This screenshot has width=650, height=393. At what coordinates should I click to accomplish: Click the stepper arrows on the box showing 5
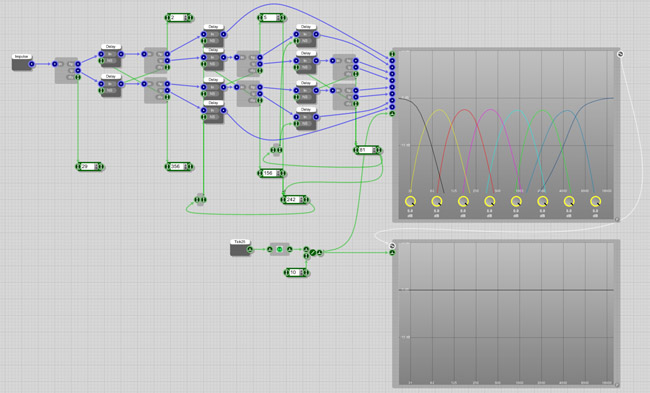tap(279, 17)
